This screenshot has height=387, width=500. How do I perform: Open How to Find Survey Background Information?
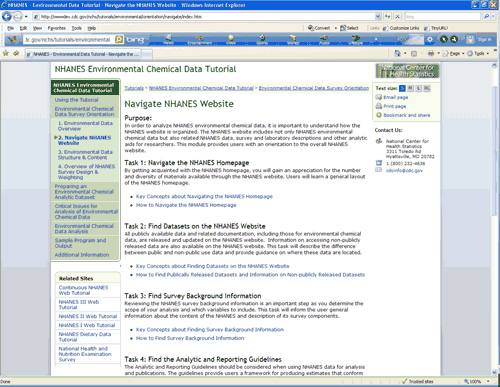click(x=190, y=338)
